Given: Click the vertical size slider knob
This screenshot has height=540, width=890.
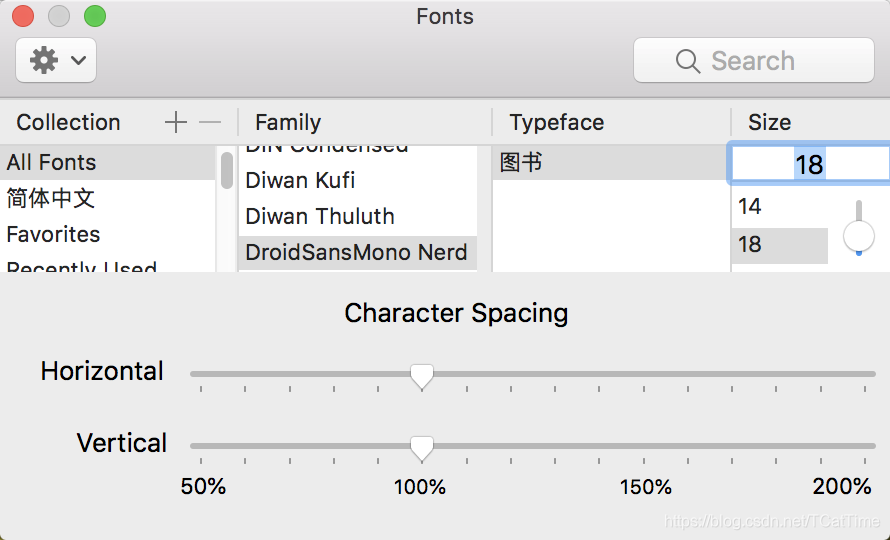Looking at the screenshot, I should click(x=859, y=237).
